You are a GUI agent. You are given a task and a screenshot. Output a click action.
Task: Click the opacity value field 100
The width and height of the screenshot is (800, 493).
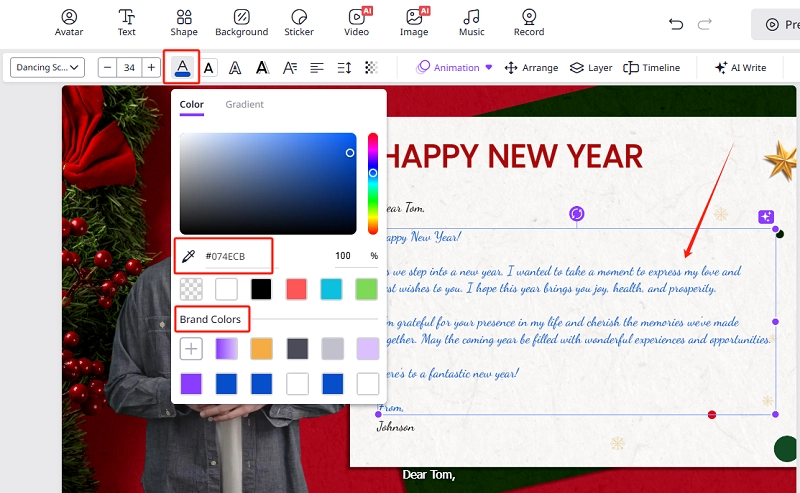tap(343, 256)
